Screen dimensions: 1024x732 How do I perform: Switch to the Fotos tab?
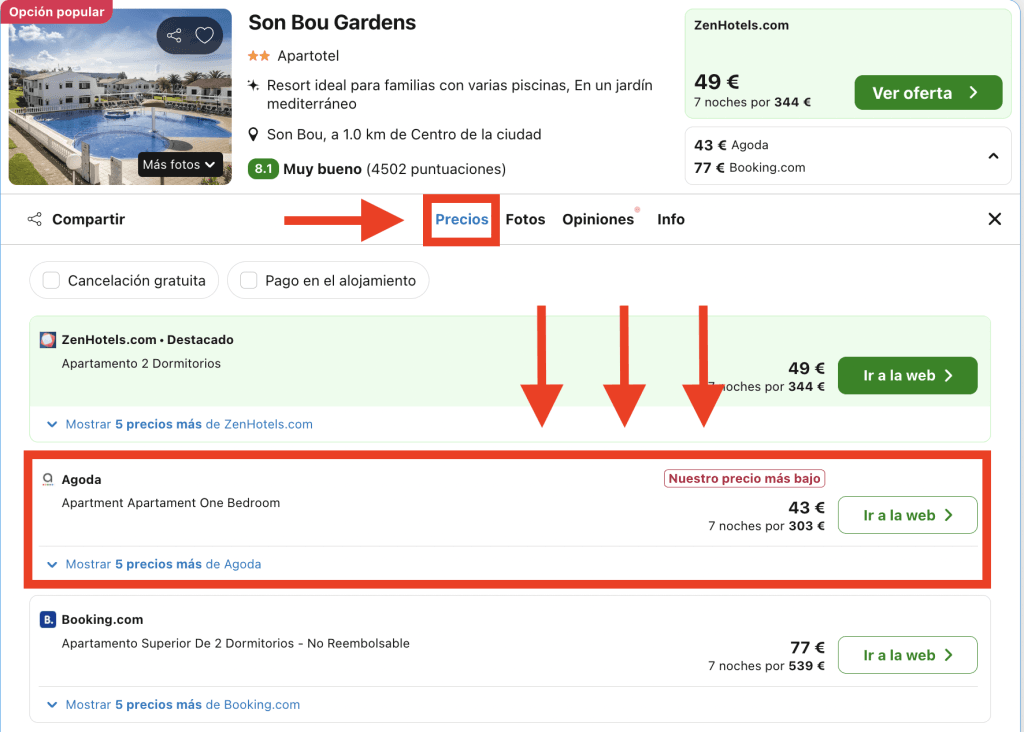tap(525, 219)
